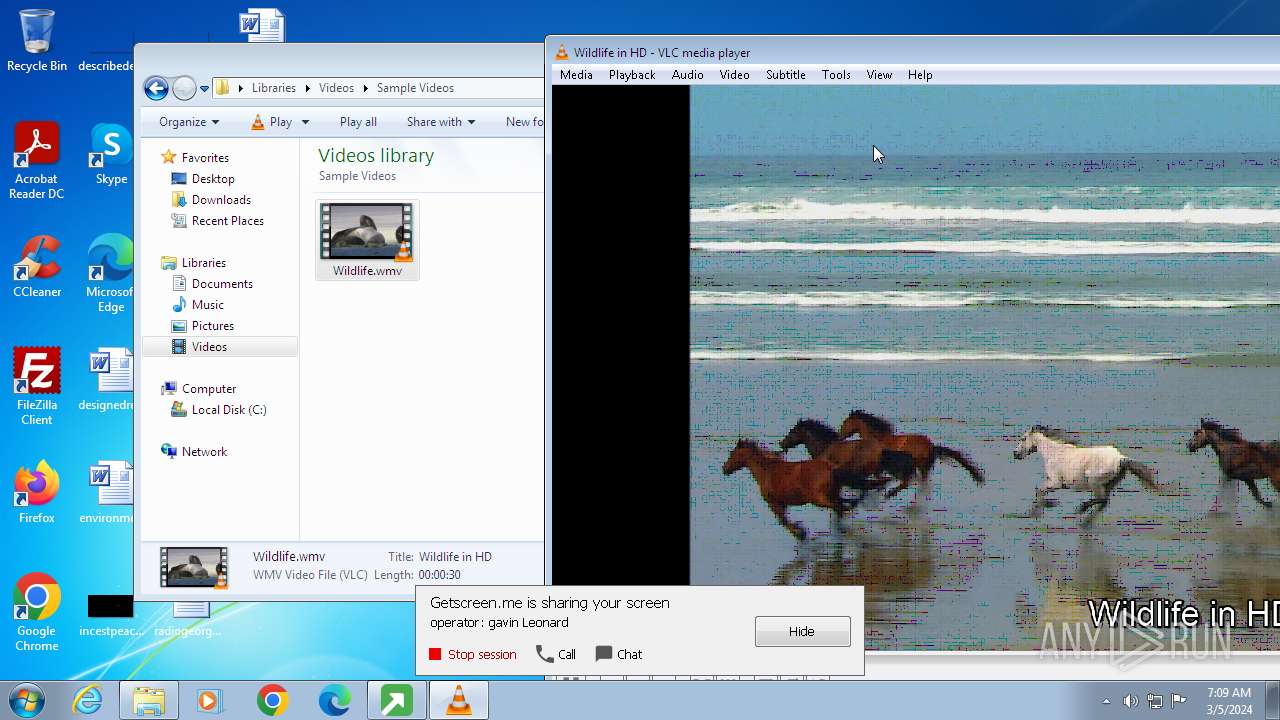Click the VLC cone taskbar icon
This screenshot has width=1280, height=720.
(x=458, y=700)
